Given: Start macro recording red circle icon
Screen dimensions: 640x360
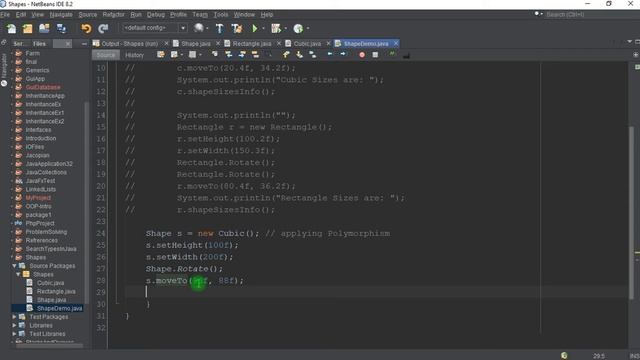Looking at the screenshot, I should click(x=362, y=55).
